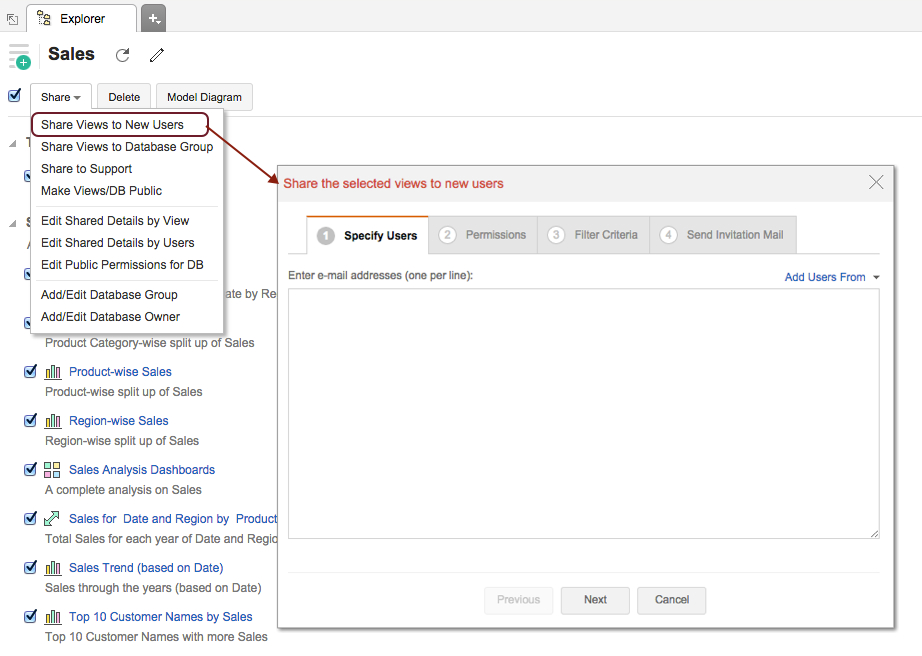Select Share Views to Database Group
The width and height of the screenshot is (922, 656).
[x=127, y=147]
